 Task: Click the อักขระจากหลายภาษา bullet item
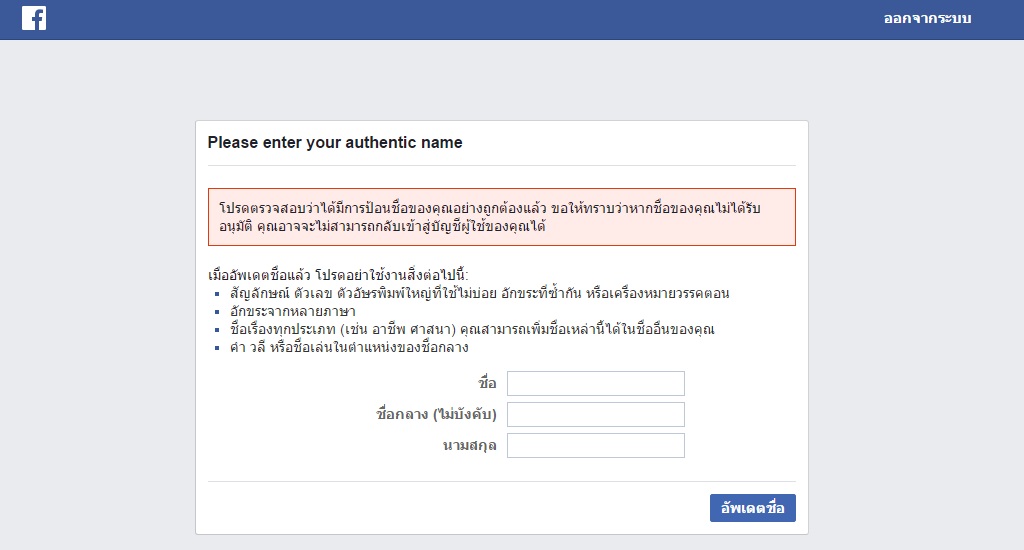[x=293, y=312]
